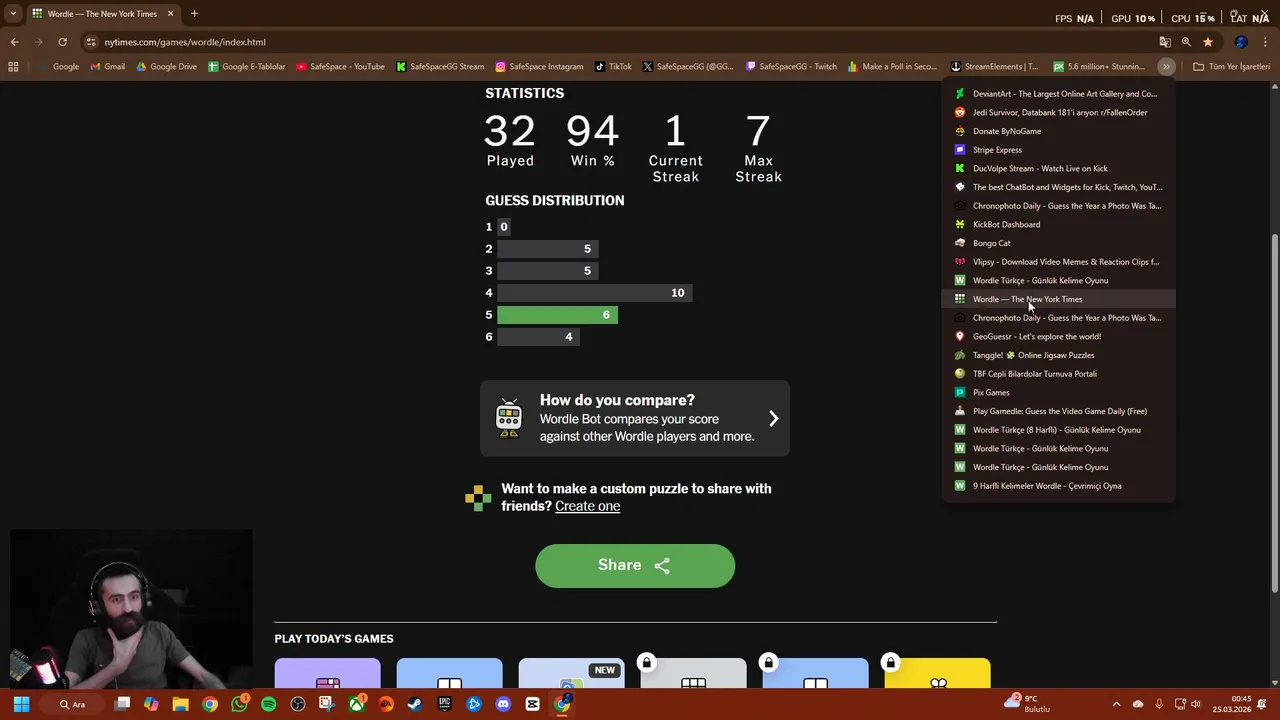Close the Wordle browser tab
Viewport: 1280px width, 720px height.
click(170, 14)
